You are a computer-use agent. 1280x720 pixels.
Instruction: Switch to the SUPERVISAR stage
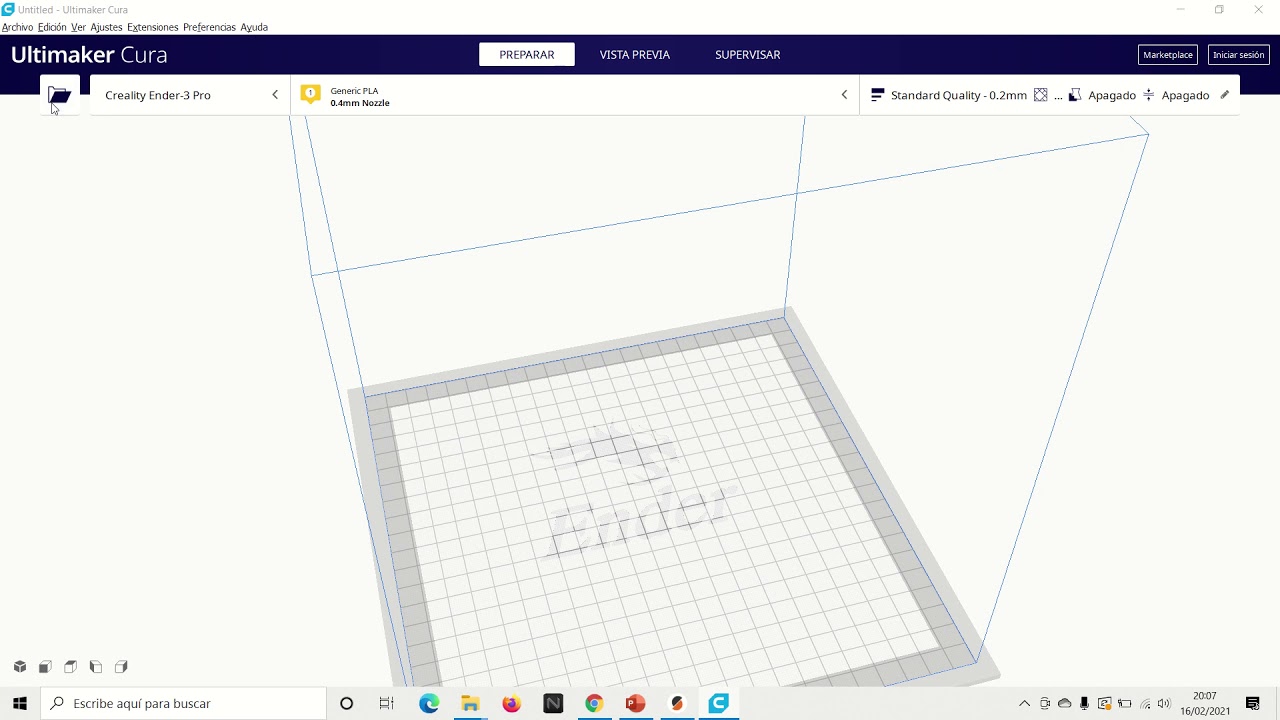click(747, 55)
